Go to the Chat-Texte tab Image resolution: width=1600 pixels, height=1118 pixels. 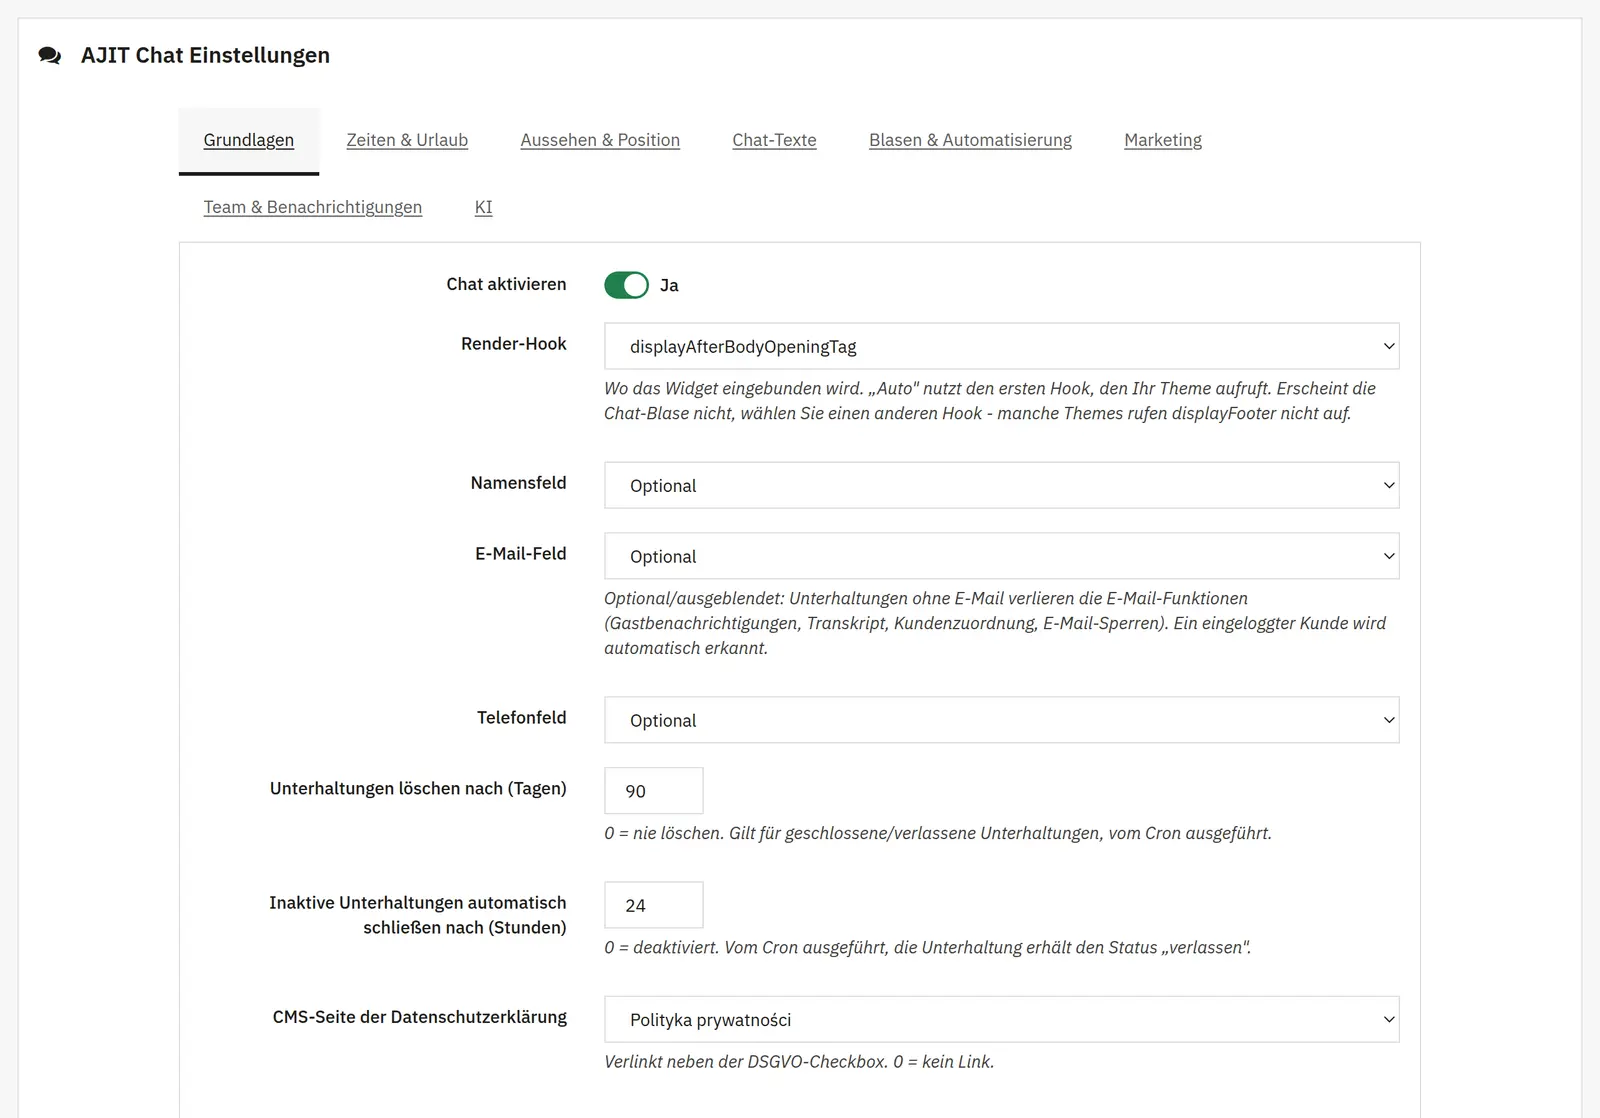[774, 140]
